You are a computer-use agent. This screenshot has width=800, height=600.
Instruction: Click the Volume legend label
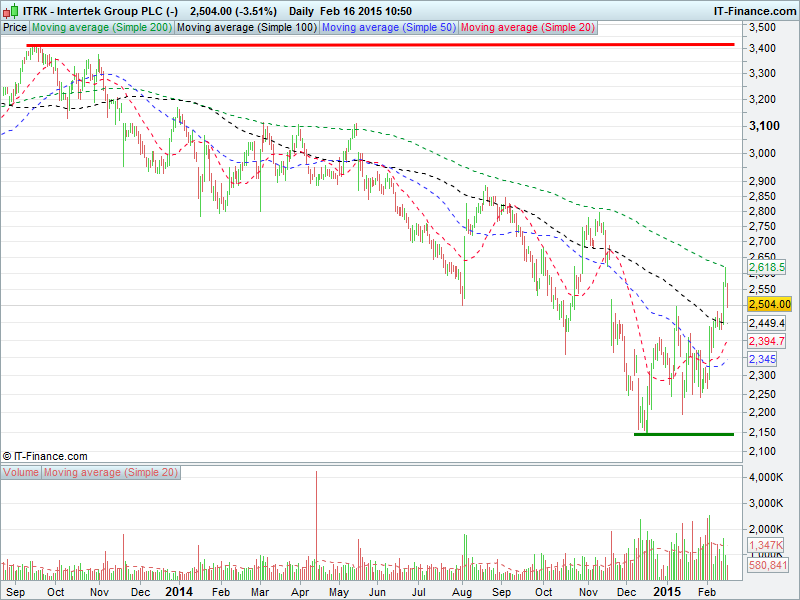tap(21, 472)
